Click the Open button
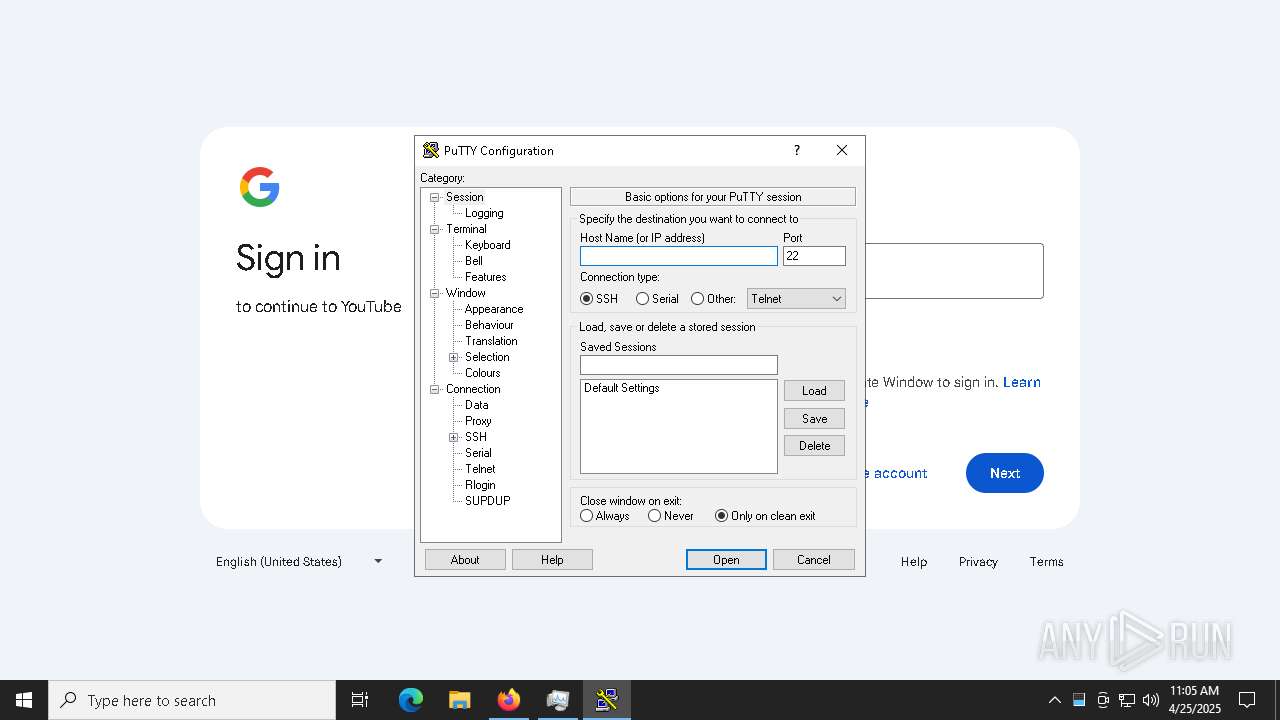This screenshot has width=1280, height=720. (726, 560)
